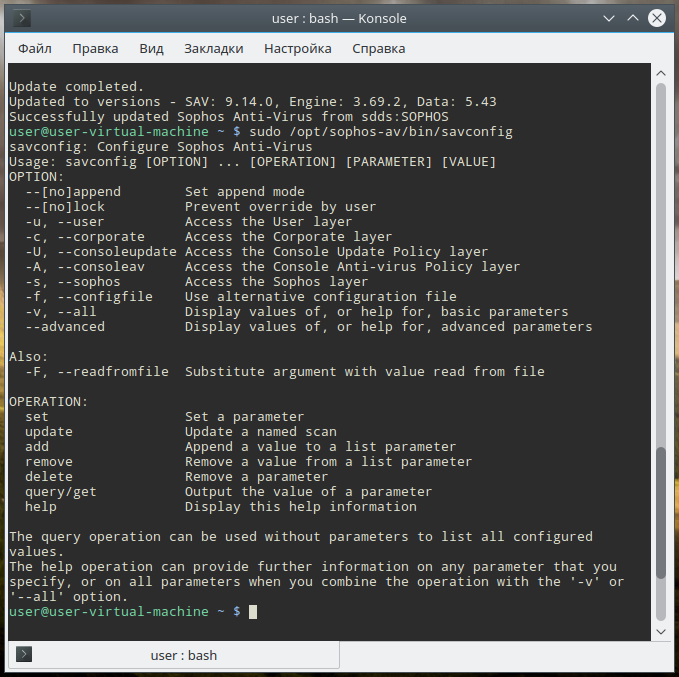This screenshot has height=677, width=679.
Task: Click the '-F, --readfromfile' text
Action: click(x=97, y=372)
